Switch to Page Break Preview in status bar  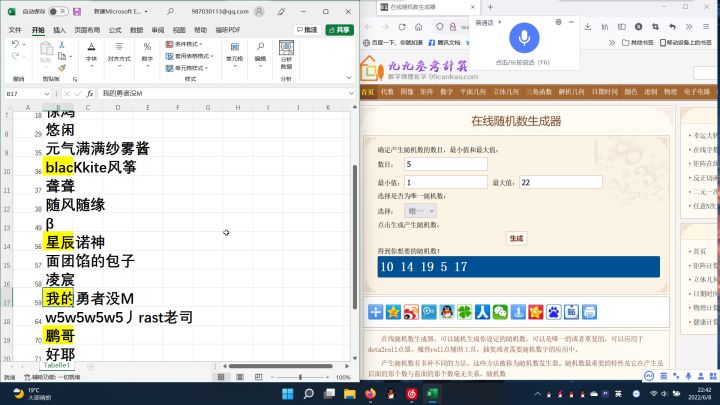[x=259, y=377]
